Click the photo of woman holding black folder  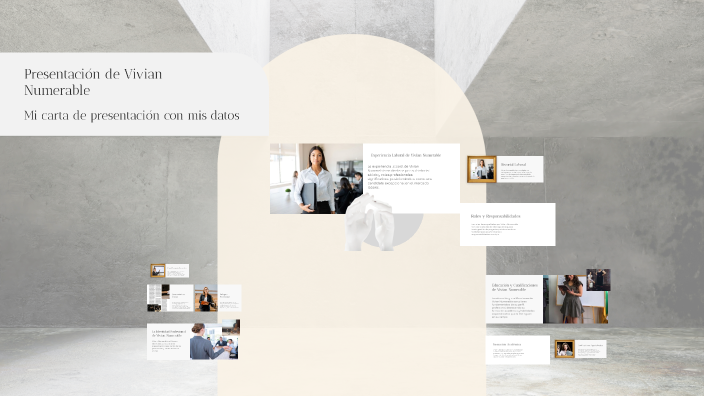pos(316,178)
